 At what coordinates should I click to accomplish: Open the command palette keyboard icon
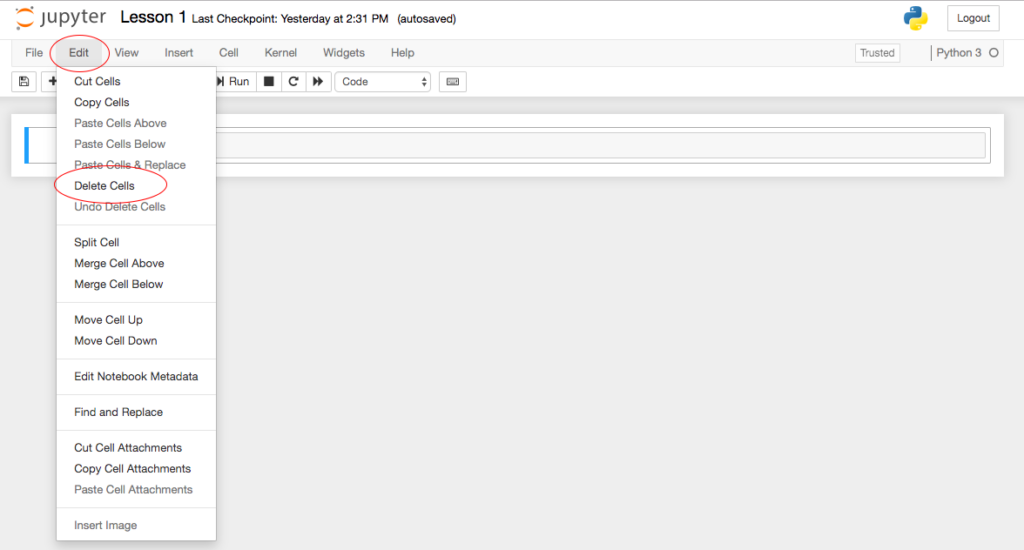click(452, 82)
